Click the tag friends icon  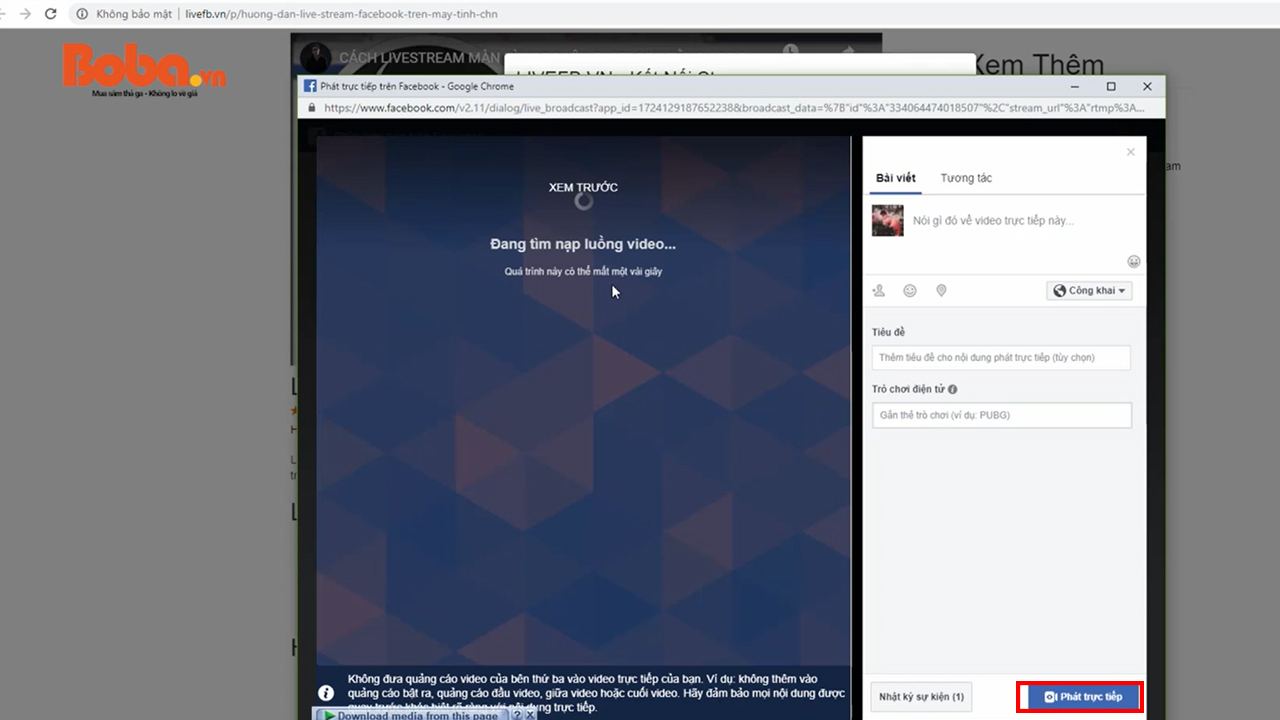pyautogui.click(x=879, y=291)
